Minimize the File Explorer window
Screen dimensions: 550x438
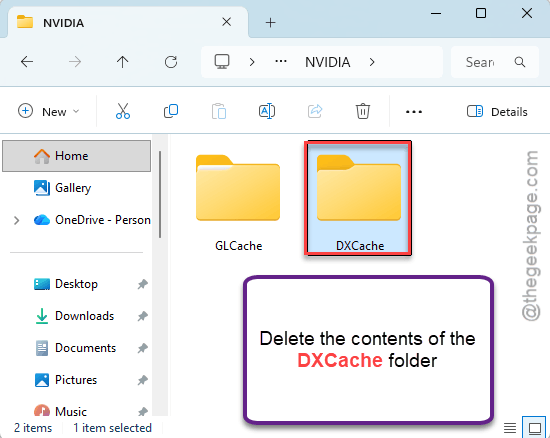pos(436,14)
